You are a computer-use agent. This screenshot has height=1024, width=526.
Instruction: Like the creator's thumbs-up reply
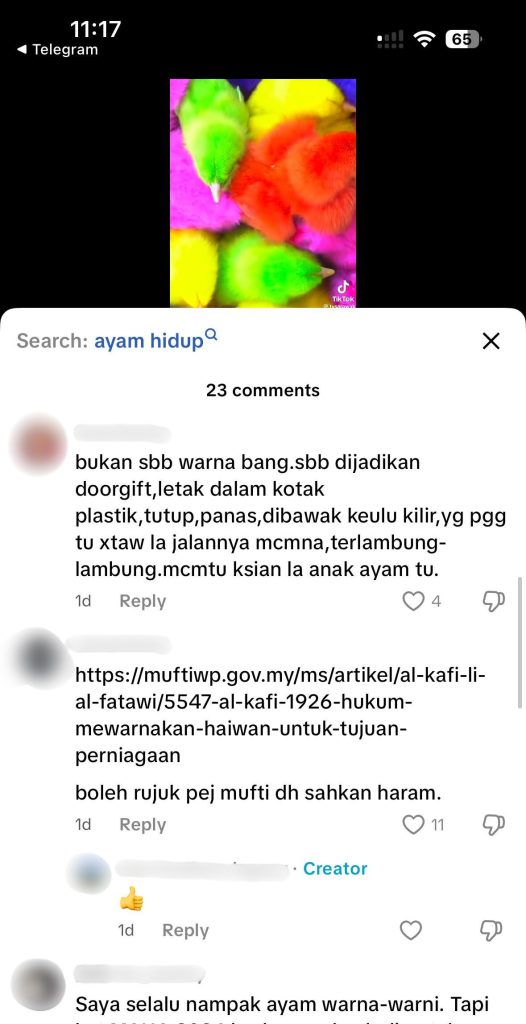point(410,930)
